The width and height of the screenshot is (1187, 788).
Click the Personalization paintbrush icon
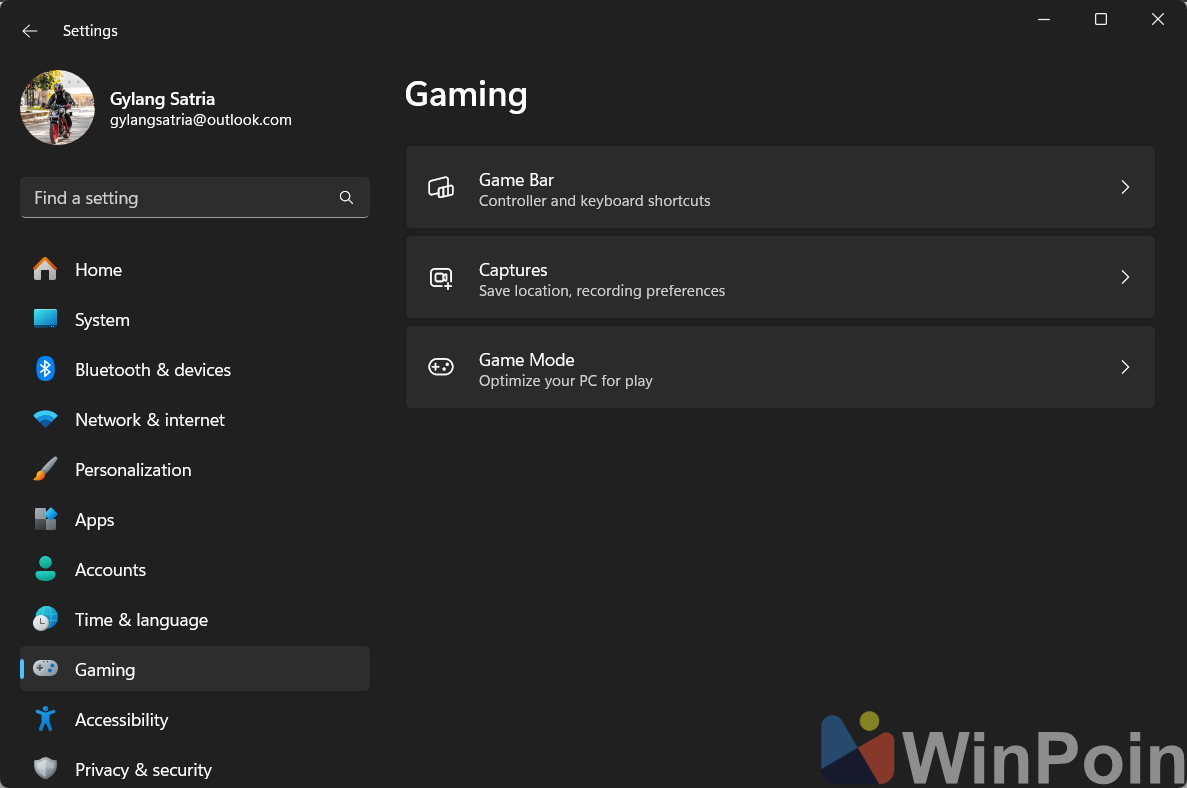click(x=45, y=469)
